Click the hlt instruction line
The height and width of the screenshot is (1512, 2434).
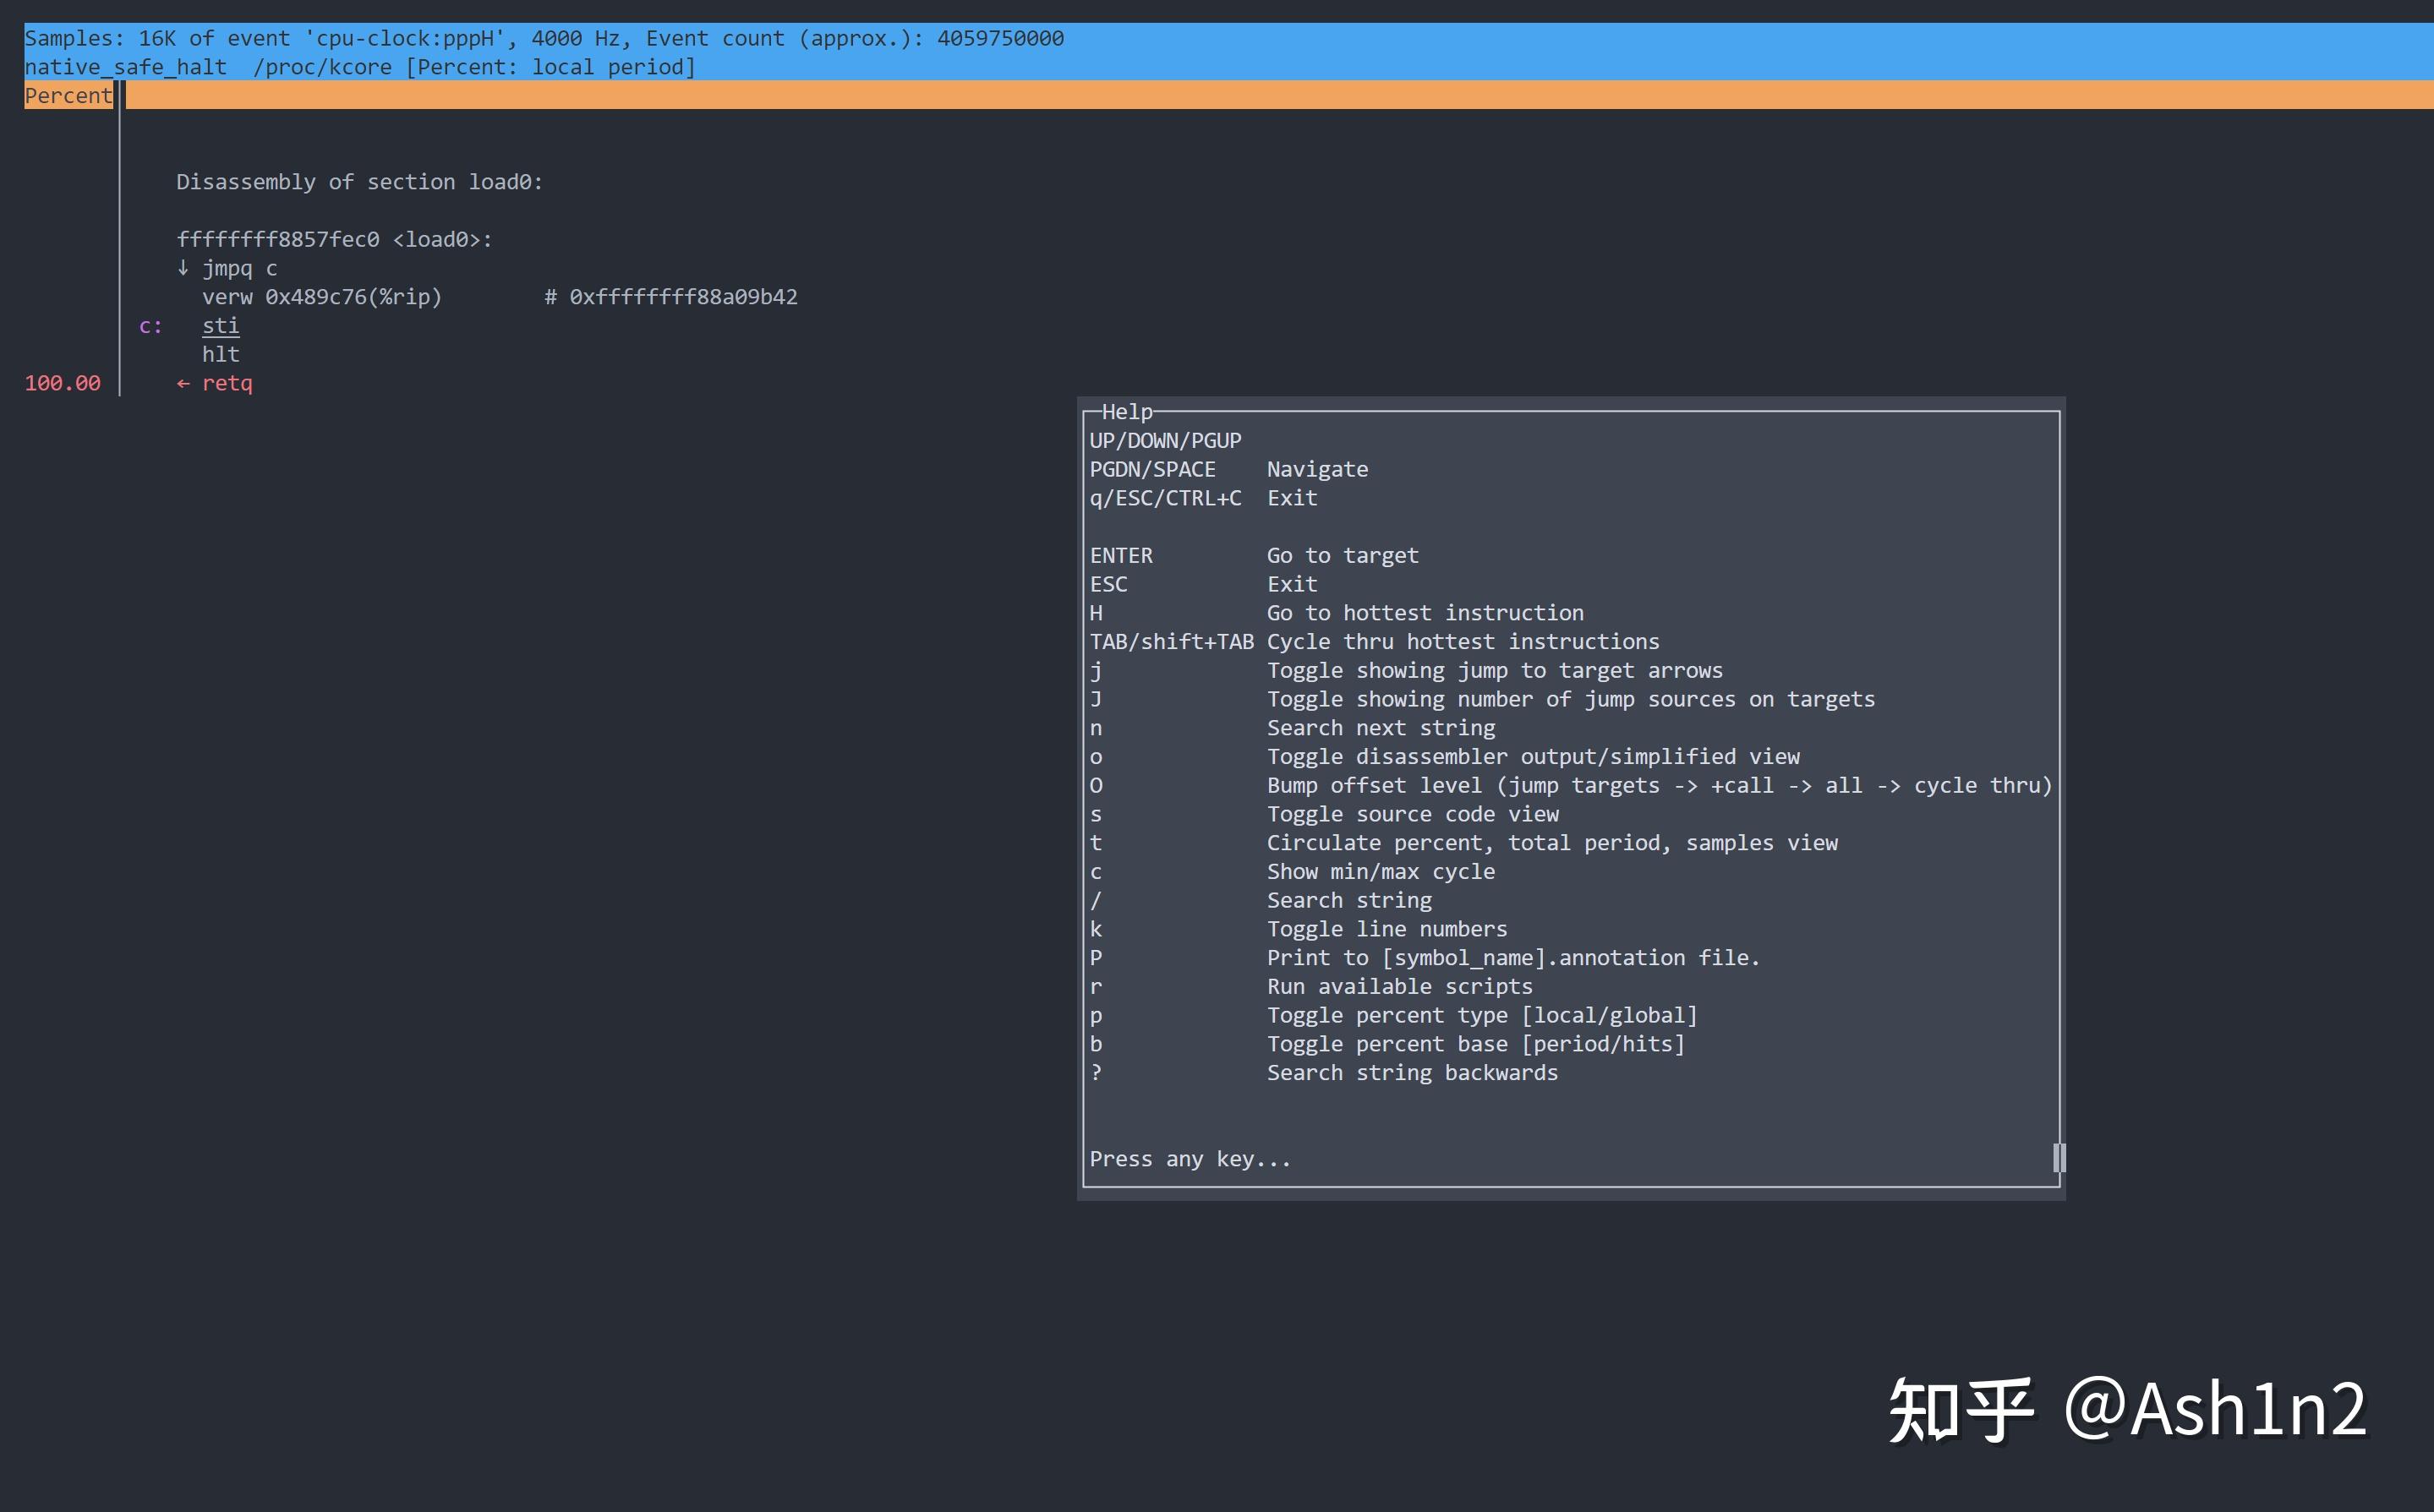[220, 354]
